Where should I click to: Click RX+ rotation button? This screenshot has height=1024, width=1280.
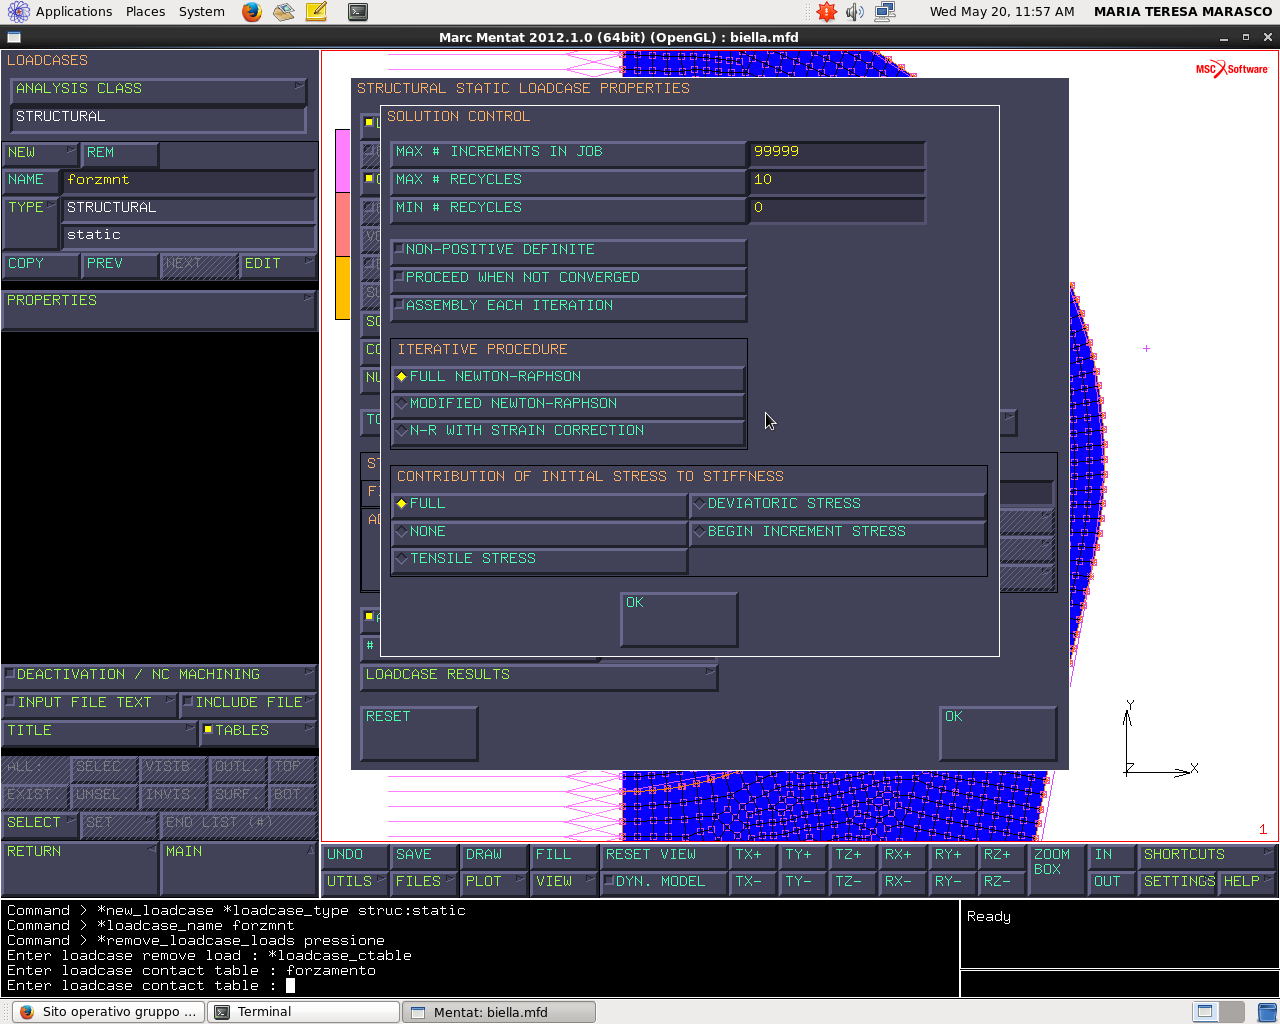pyautogui.click(x=903, y=855)
